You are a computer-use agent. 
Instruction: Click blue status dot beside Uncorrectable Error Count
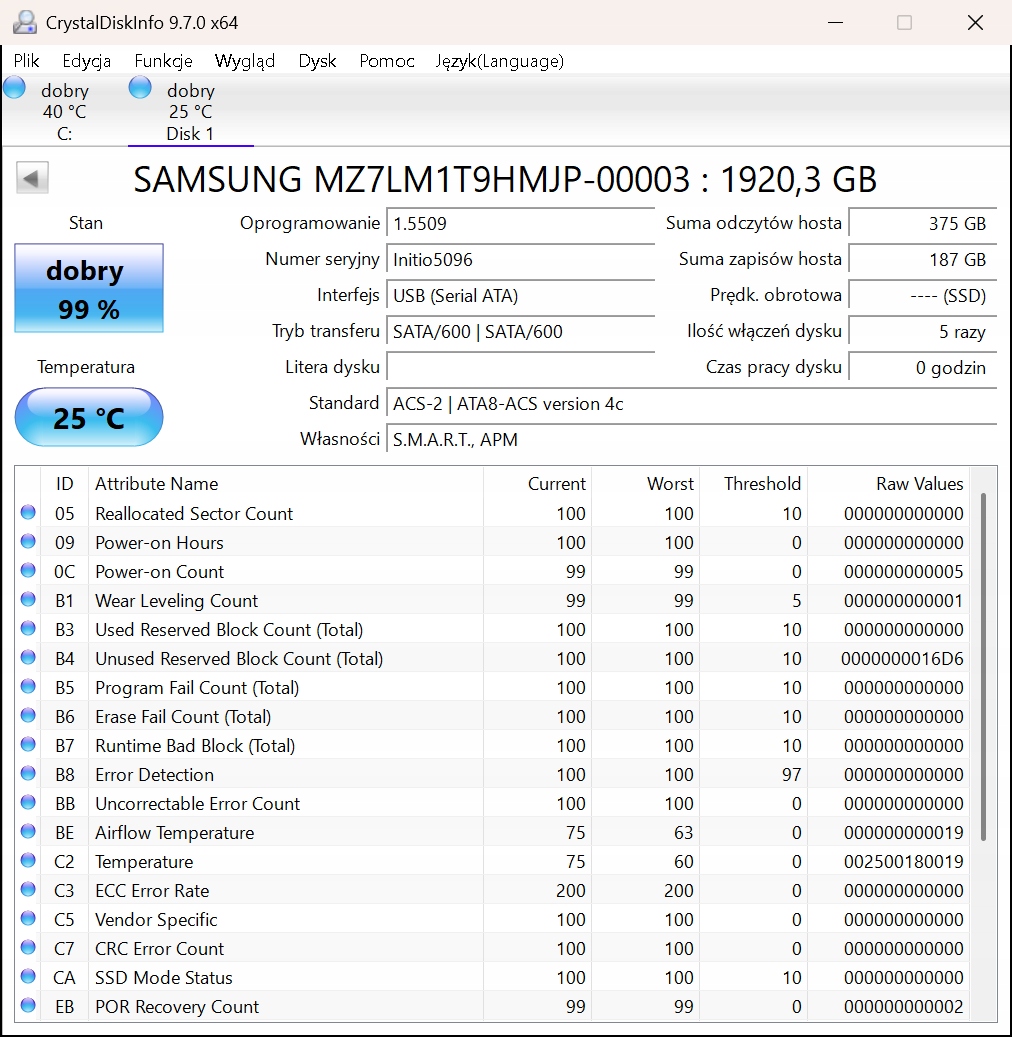click(x=28, y=803)
